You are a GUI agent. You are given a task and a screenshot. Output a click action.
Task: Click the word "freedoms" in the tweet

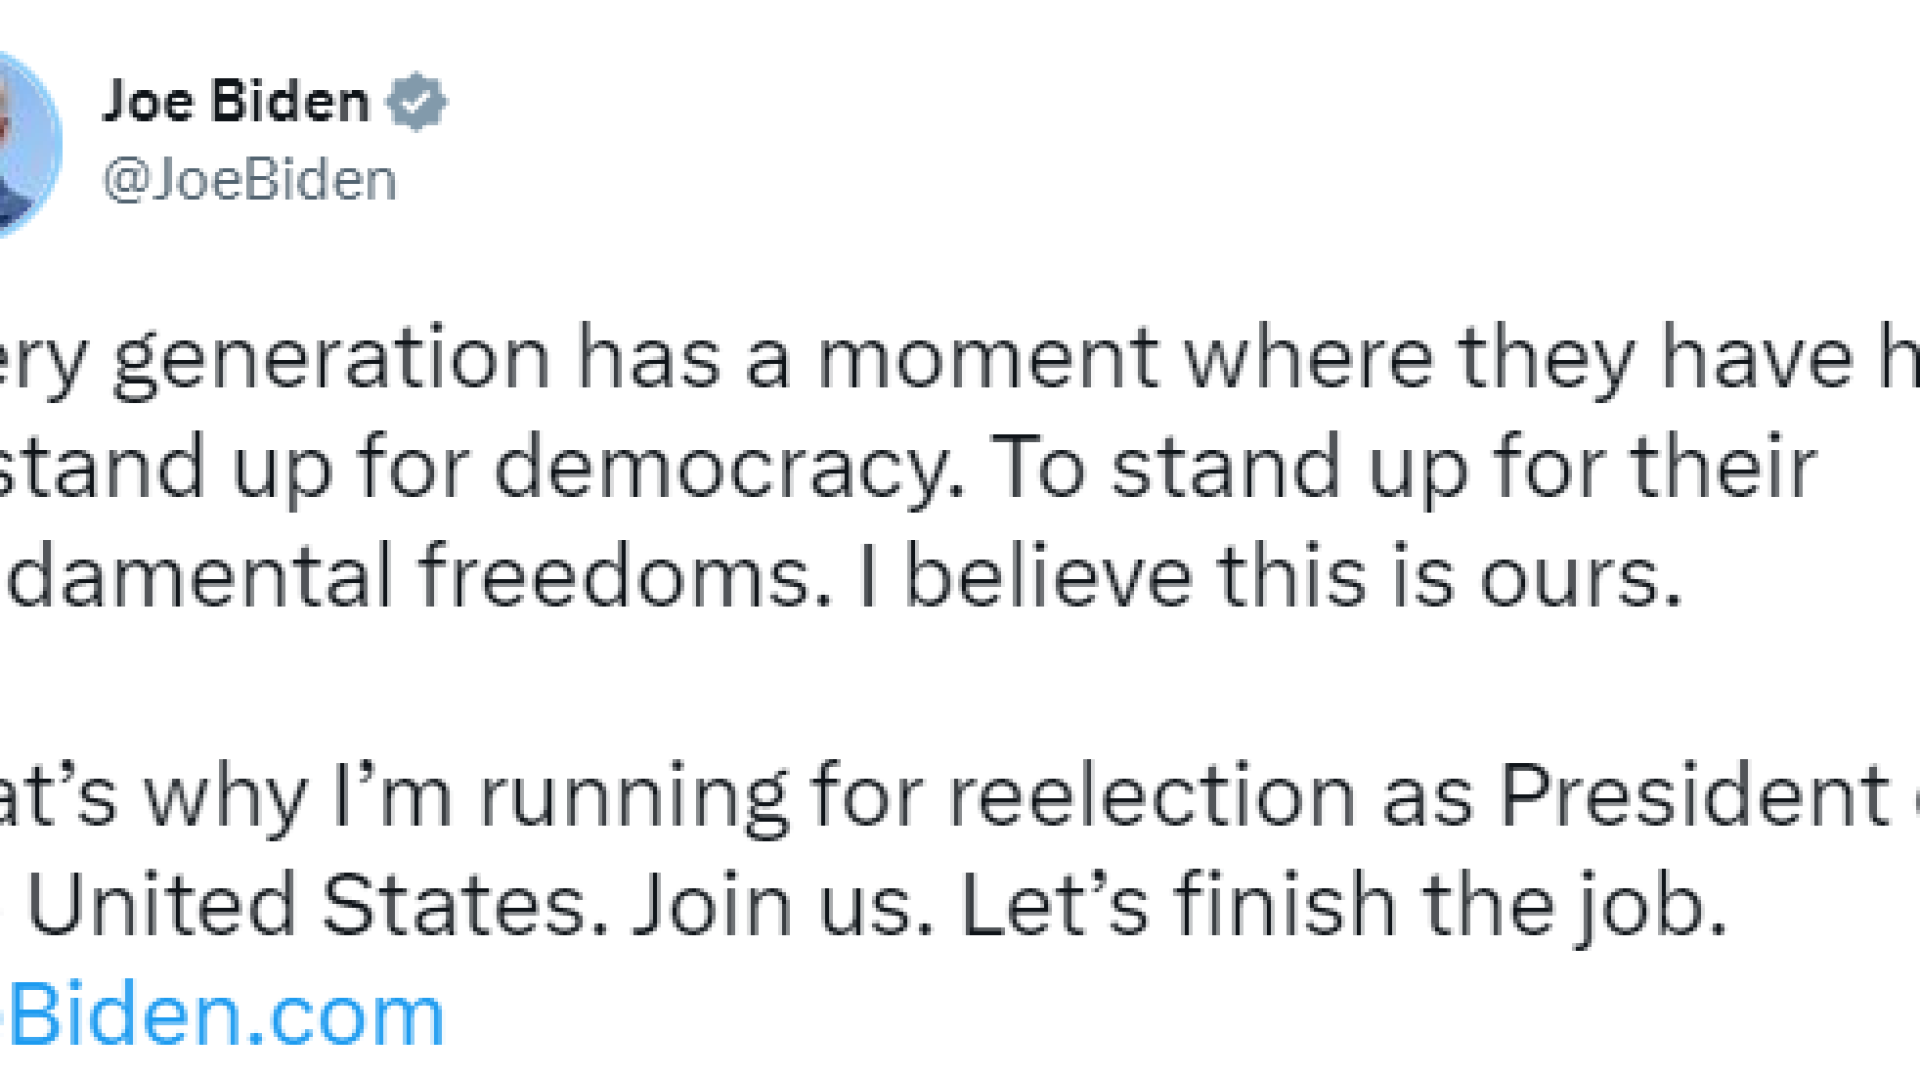coord(624,577)
